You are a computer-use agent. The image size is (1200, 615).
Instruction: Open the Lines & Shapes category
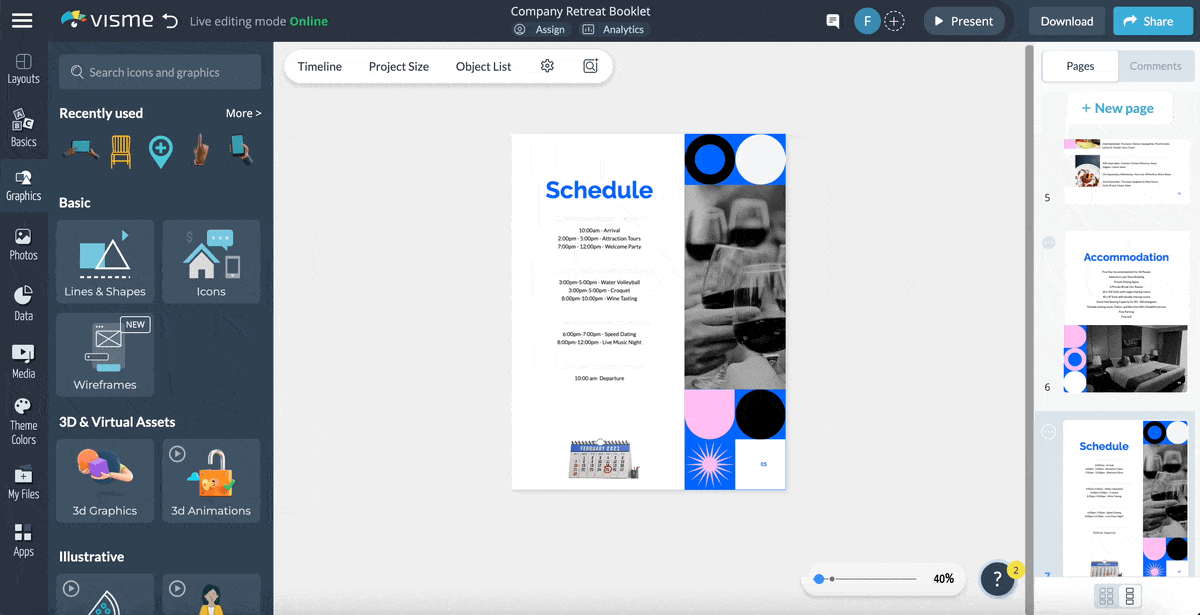coord(105,262)
